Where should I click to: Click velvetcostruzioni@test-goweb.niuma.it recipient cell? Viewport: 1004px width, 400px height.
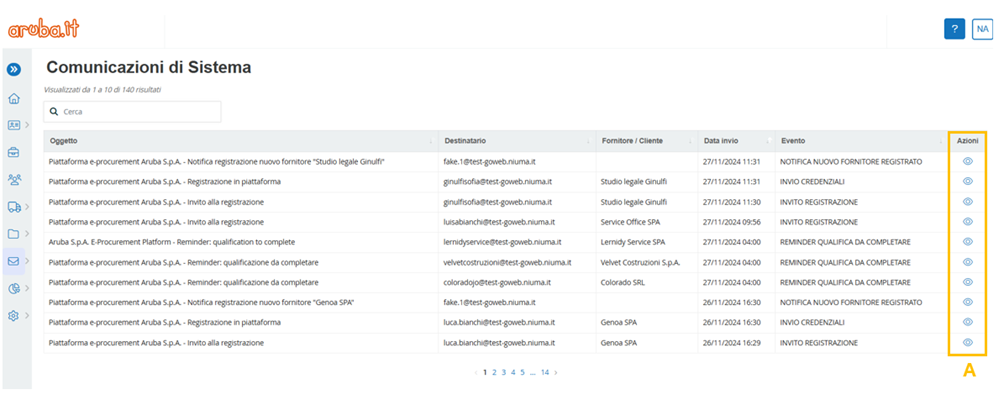pyautogui.click(x=508, y=262)
